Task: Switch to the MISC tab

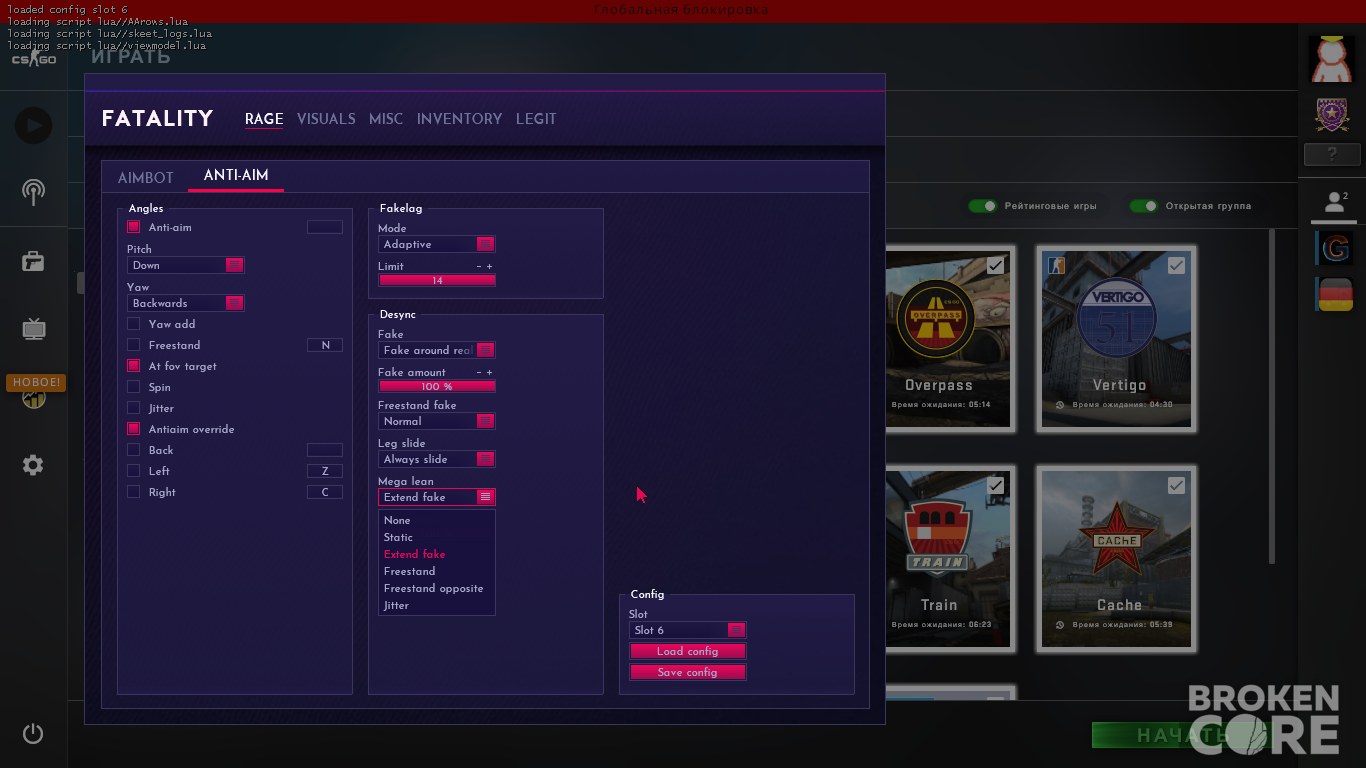Action: (x=386, y=119)
